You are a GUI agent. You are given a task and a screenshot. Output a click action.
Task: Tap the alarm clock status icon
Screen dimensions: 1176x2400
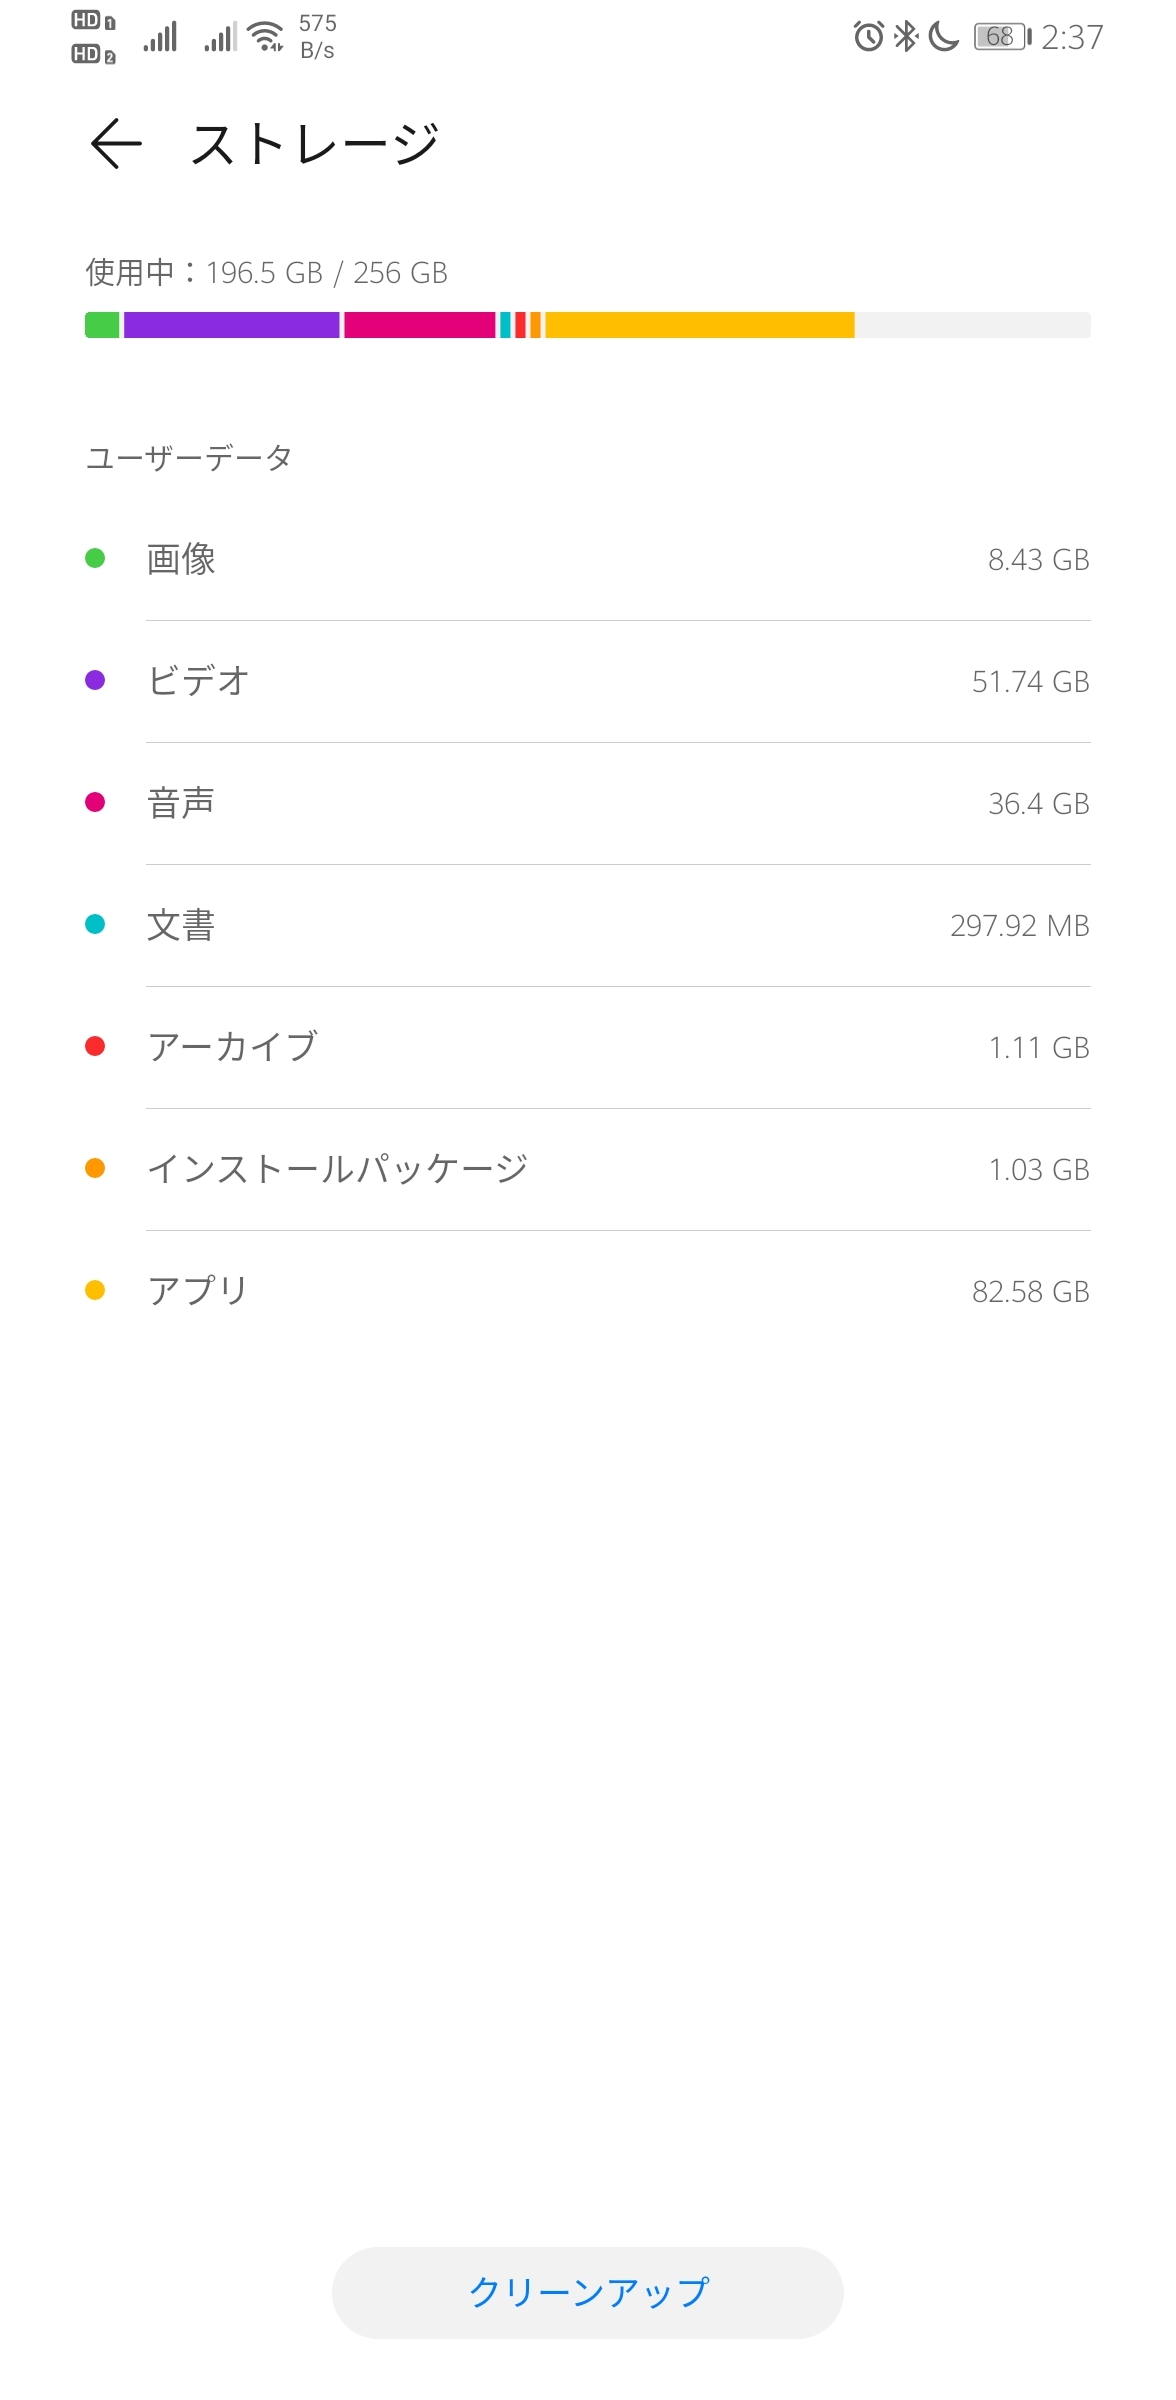tap(868, 37)
